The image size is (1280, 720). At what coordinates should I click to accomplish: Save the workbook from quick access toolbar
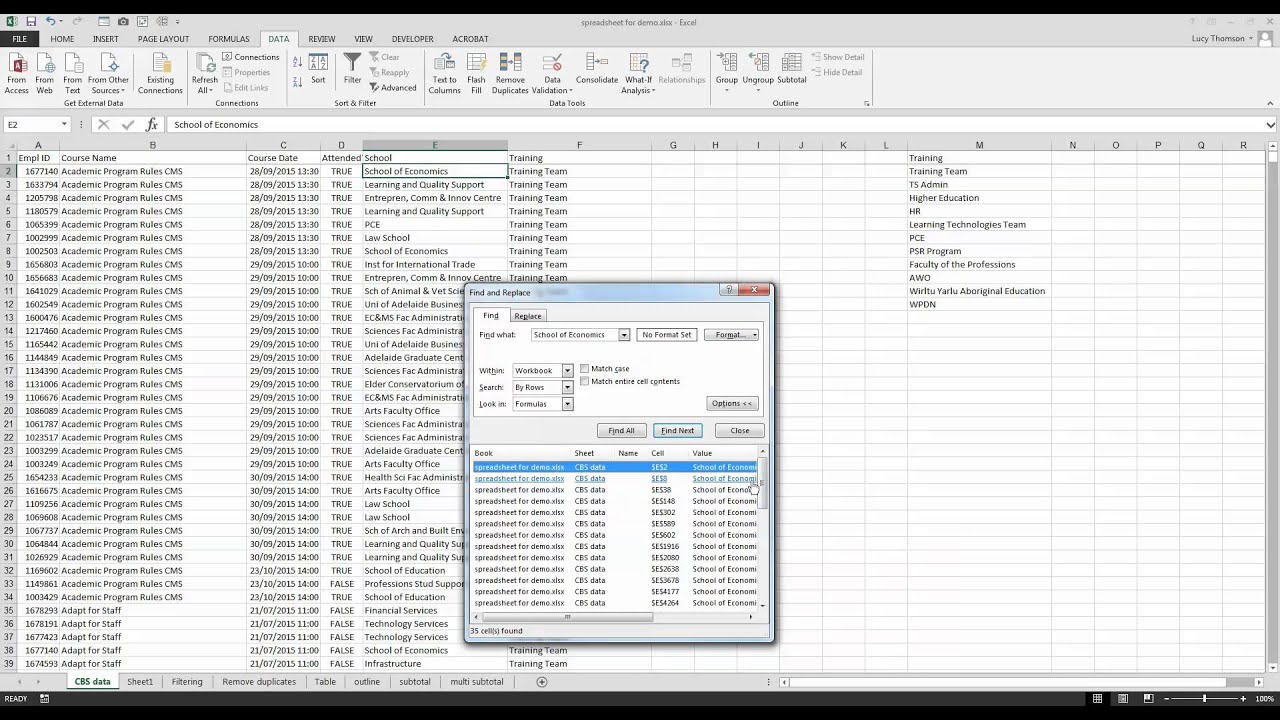tap(31, 21)
